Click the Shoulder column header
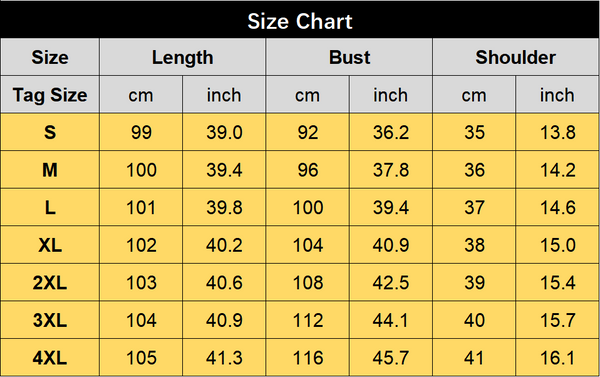600x377 pixels. point(516,57)
